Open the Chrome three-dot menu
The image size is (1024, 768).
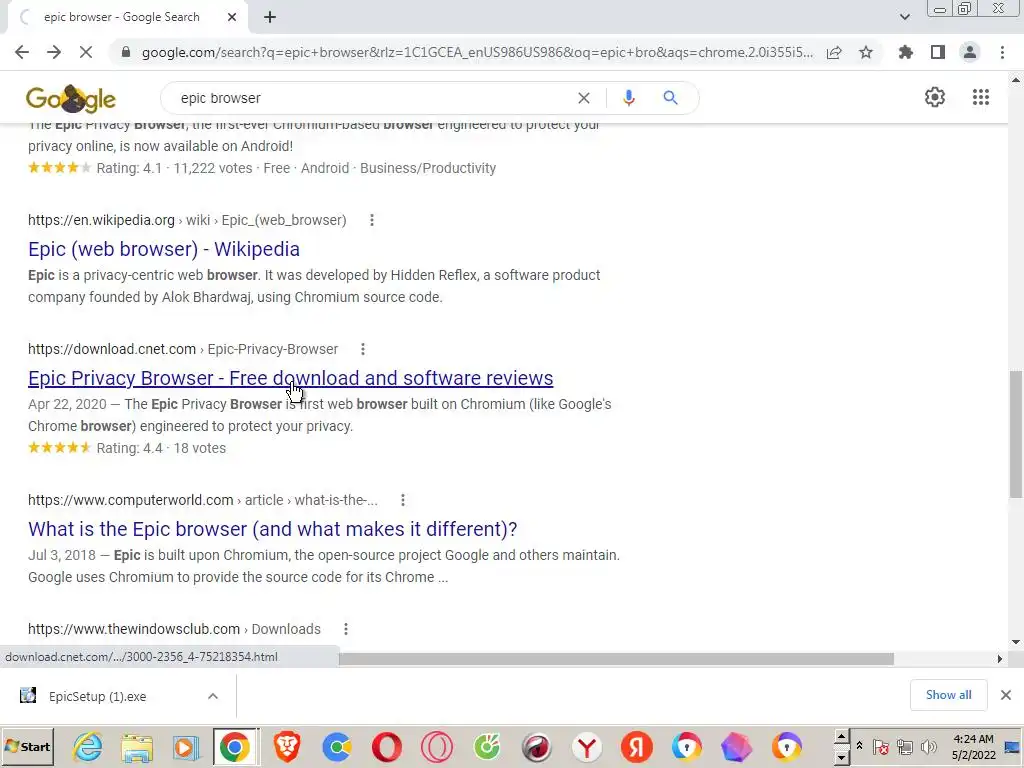pyautogui.click(x=1002, y=52)
